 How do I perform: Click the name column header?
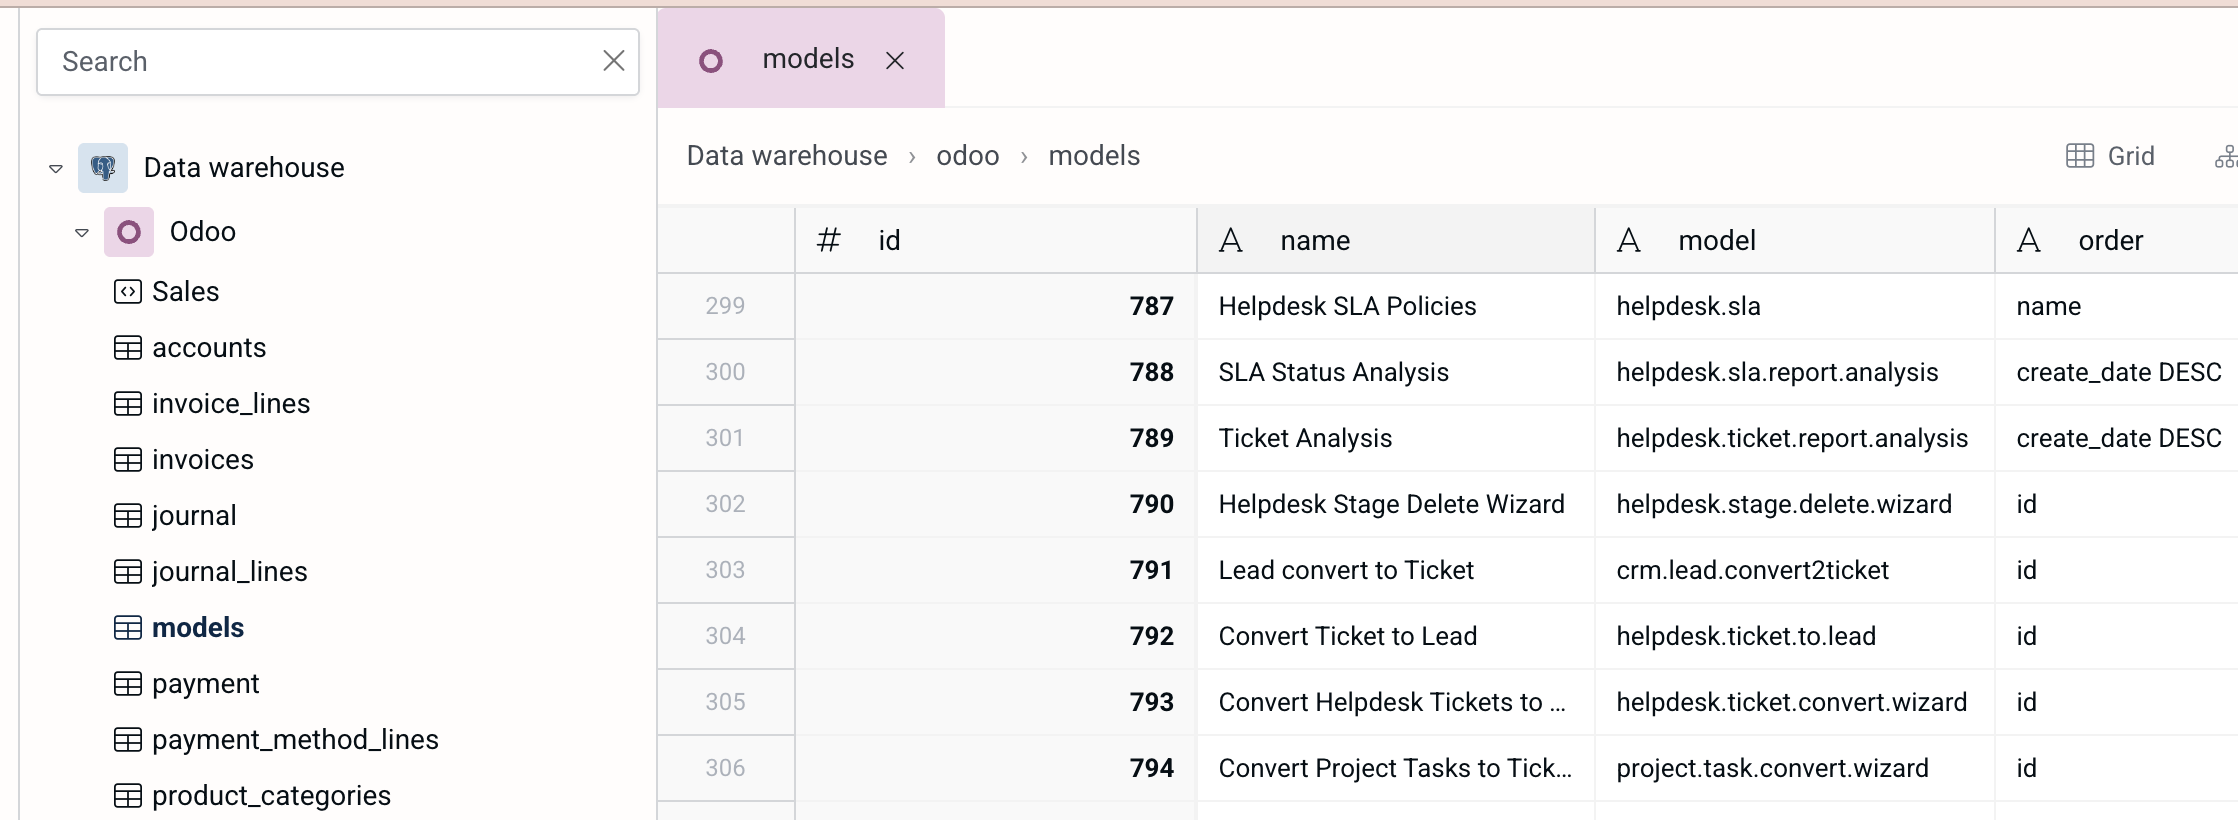[x=1395, y=240]
